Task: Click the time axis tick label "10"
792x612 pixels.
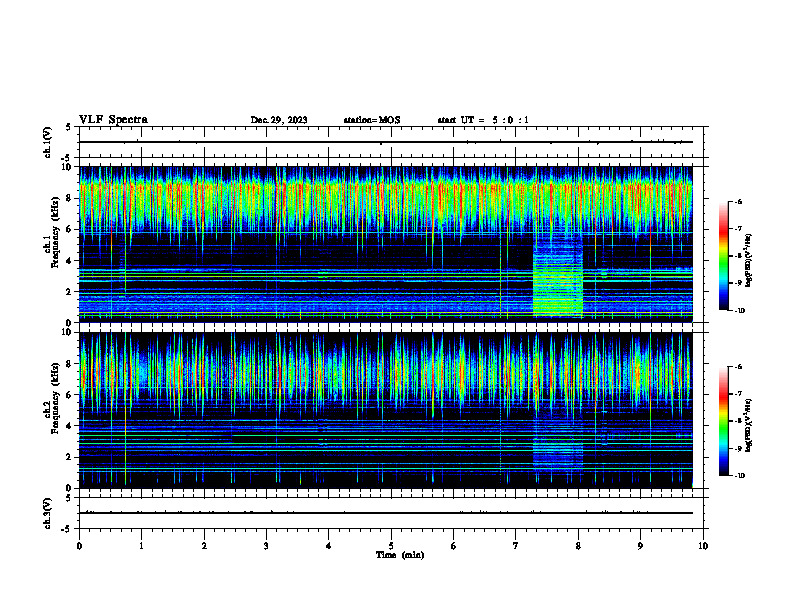Action: (703, 546)
